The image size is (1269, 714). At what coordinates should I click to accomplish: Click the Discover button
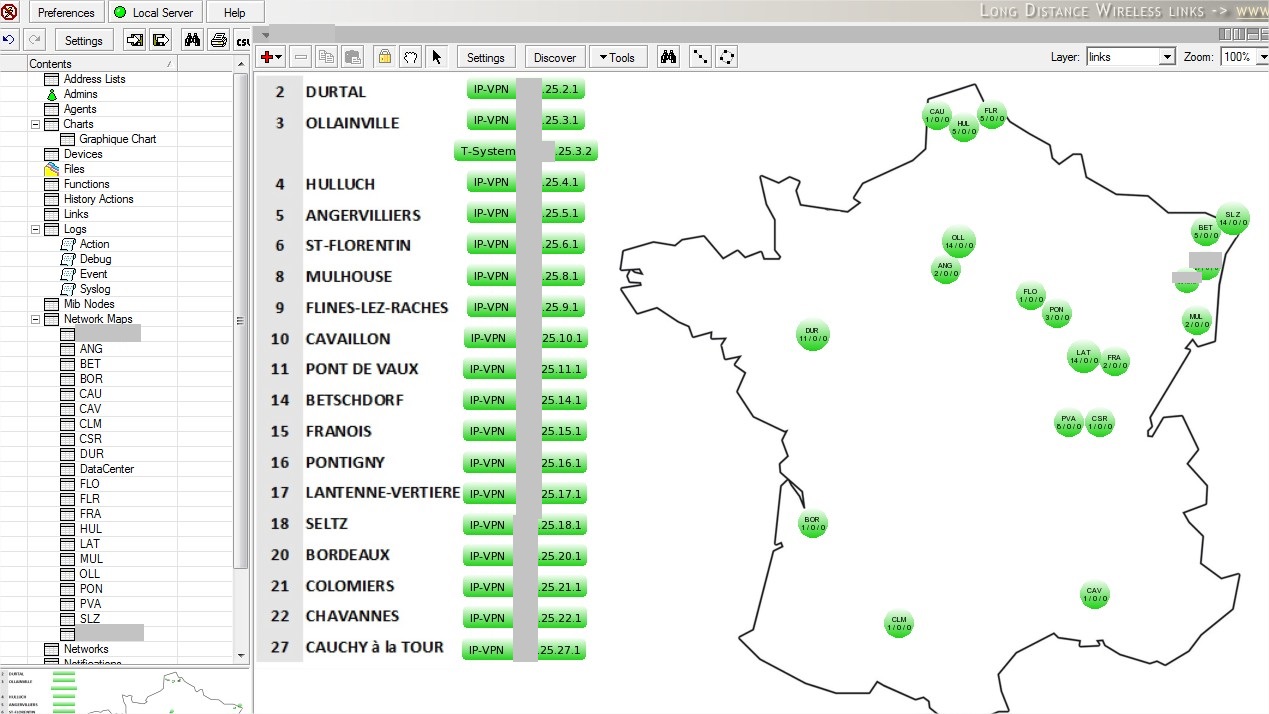coord(555,57)
